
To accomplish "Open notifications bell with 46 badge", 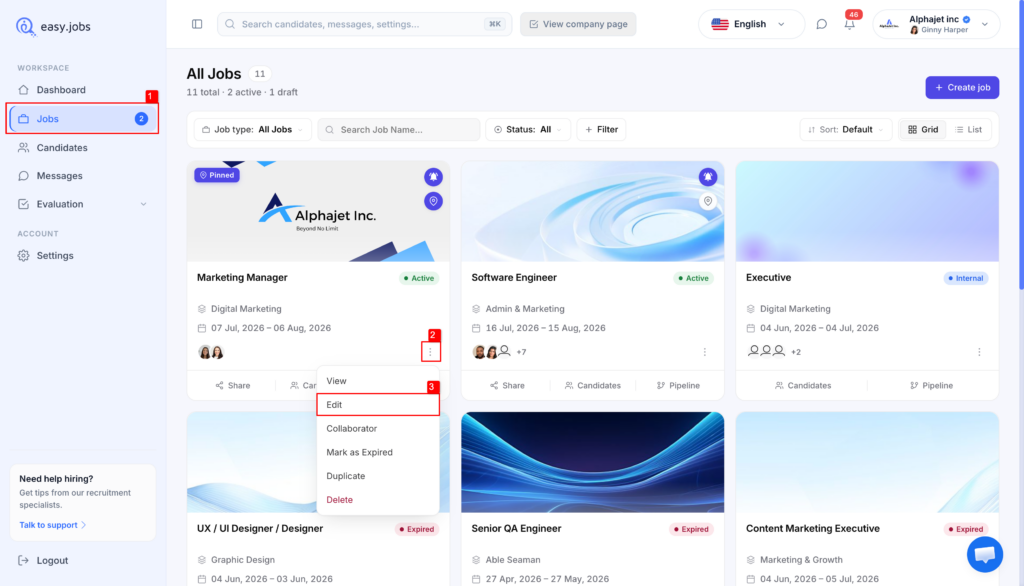I will [850, 24].
